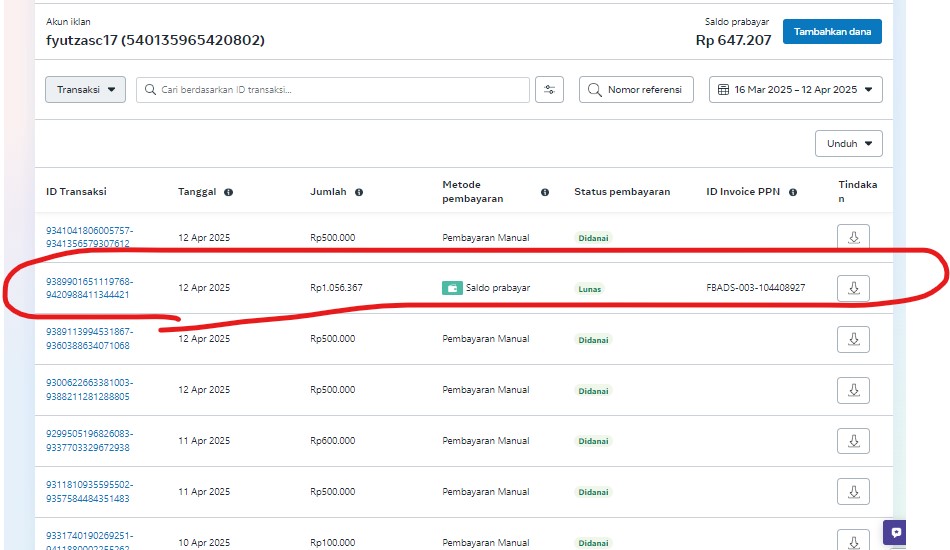950x550 pixels.
Task: Click info icon next to Tanggal header
Action: coord(228,192)
